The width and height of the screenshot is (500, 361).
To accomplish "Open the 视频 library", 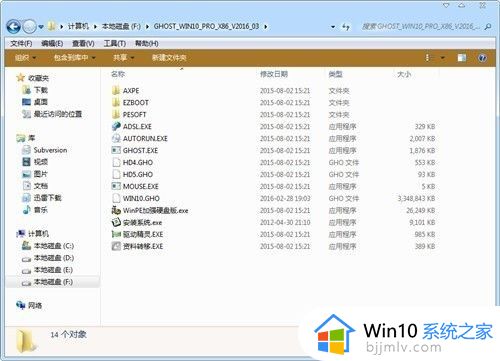I will pyautogui.click(x=41, y=162).
